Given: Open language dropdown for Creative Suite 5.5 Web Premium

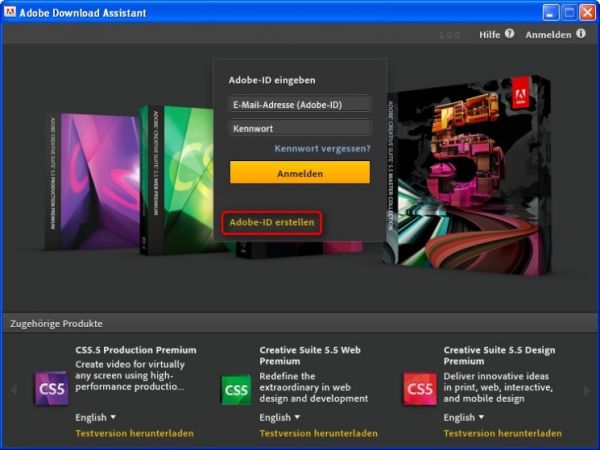Looking at the screenshot, I should click(x=279, y=417).
